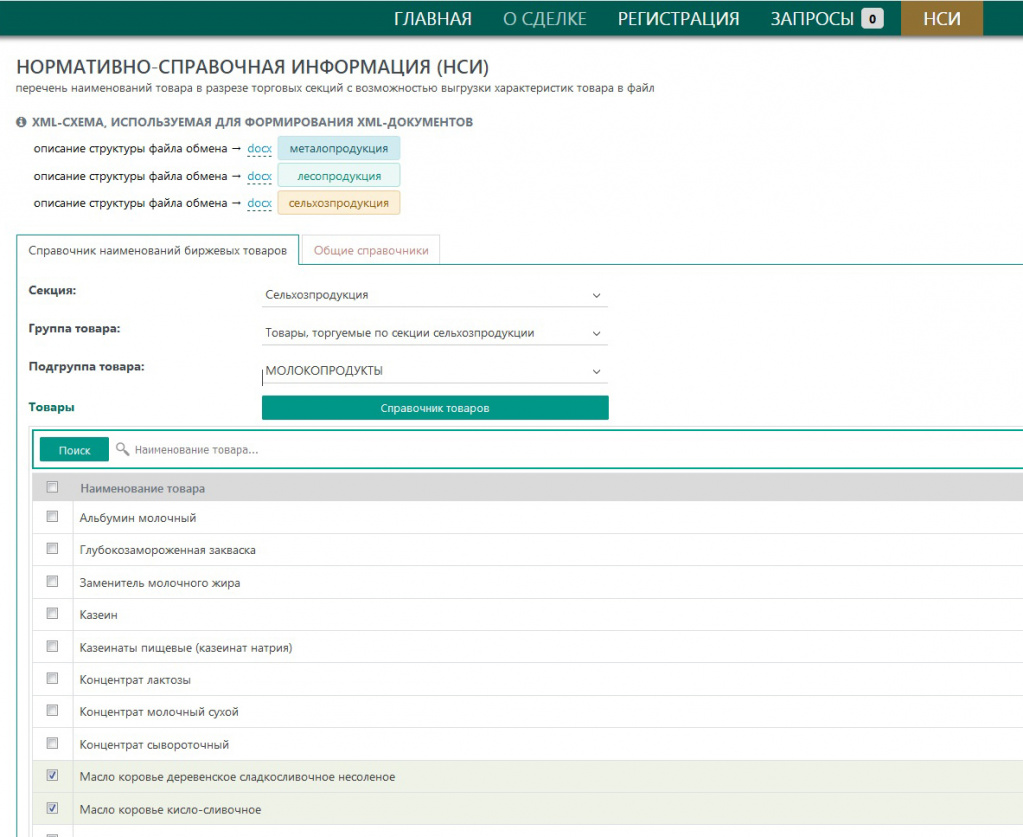Viewport: 1023px width, 837px height.
Task: Click the Справочник товаров button
Action: click(434, 408)
